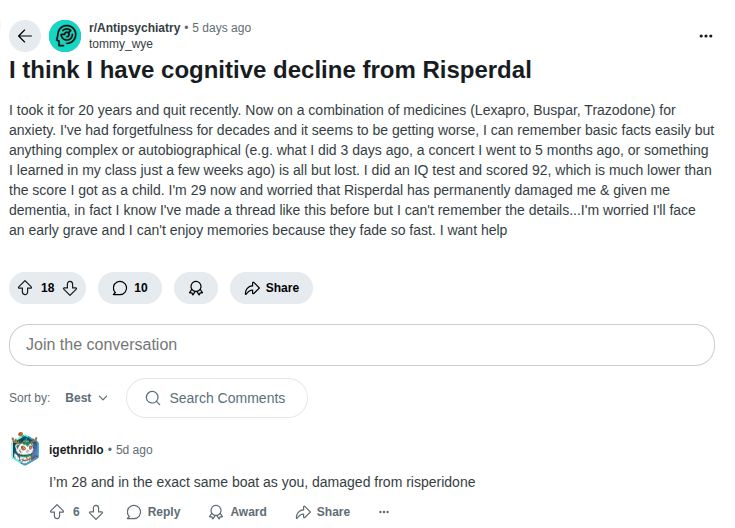Expand the Sort by Best dropdown
The height and width of the screenshot is (528, 735).
click(x=86, y=398)
